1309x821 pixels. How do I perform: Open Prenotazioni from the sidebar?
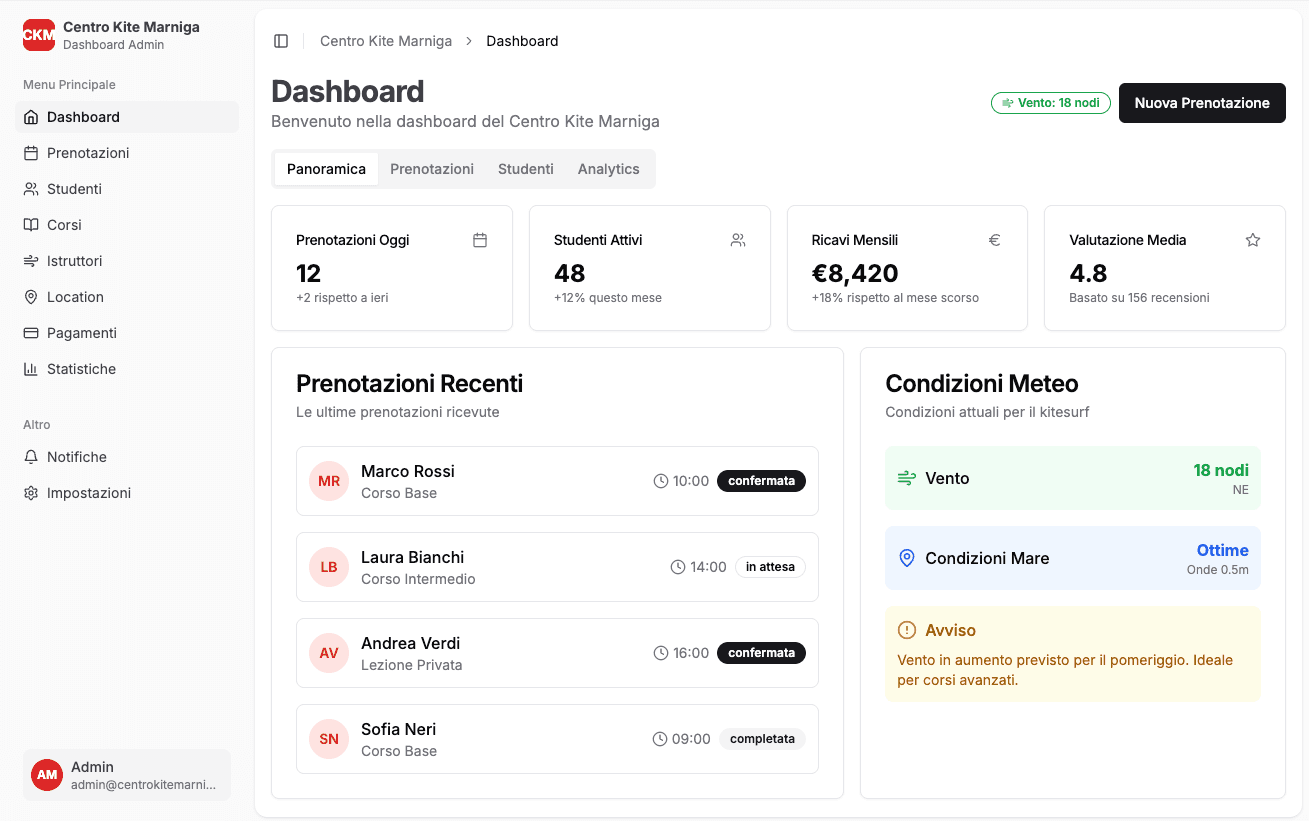pos(87,153)
